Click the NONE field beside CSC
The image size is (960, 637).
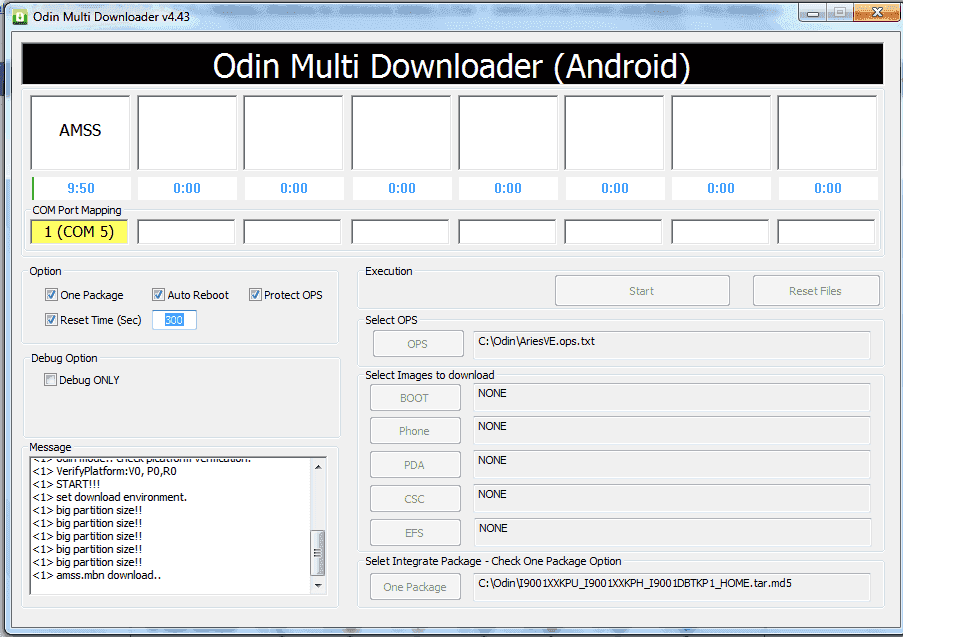coord(672,499)
